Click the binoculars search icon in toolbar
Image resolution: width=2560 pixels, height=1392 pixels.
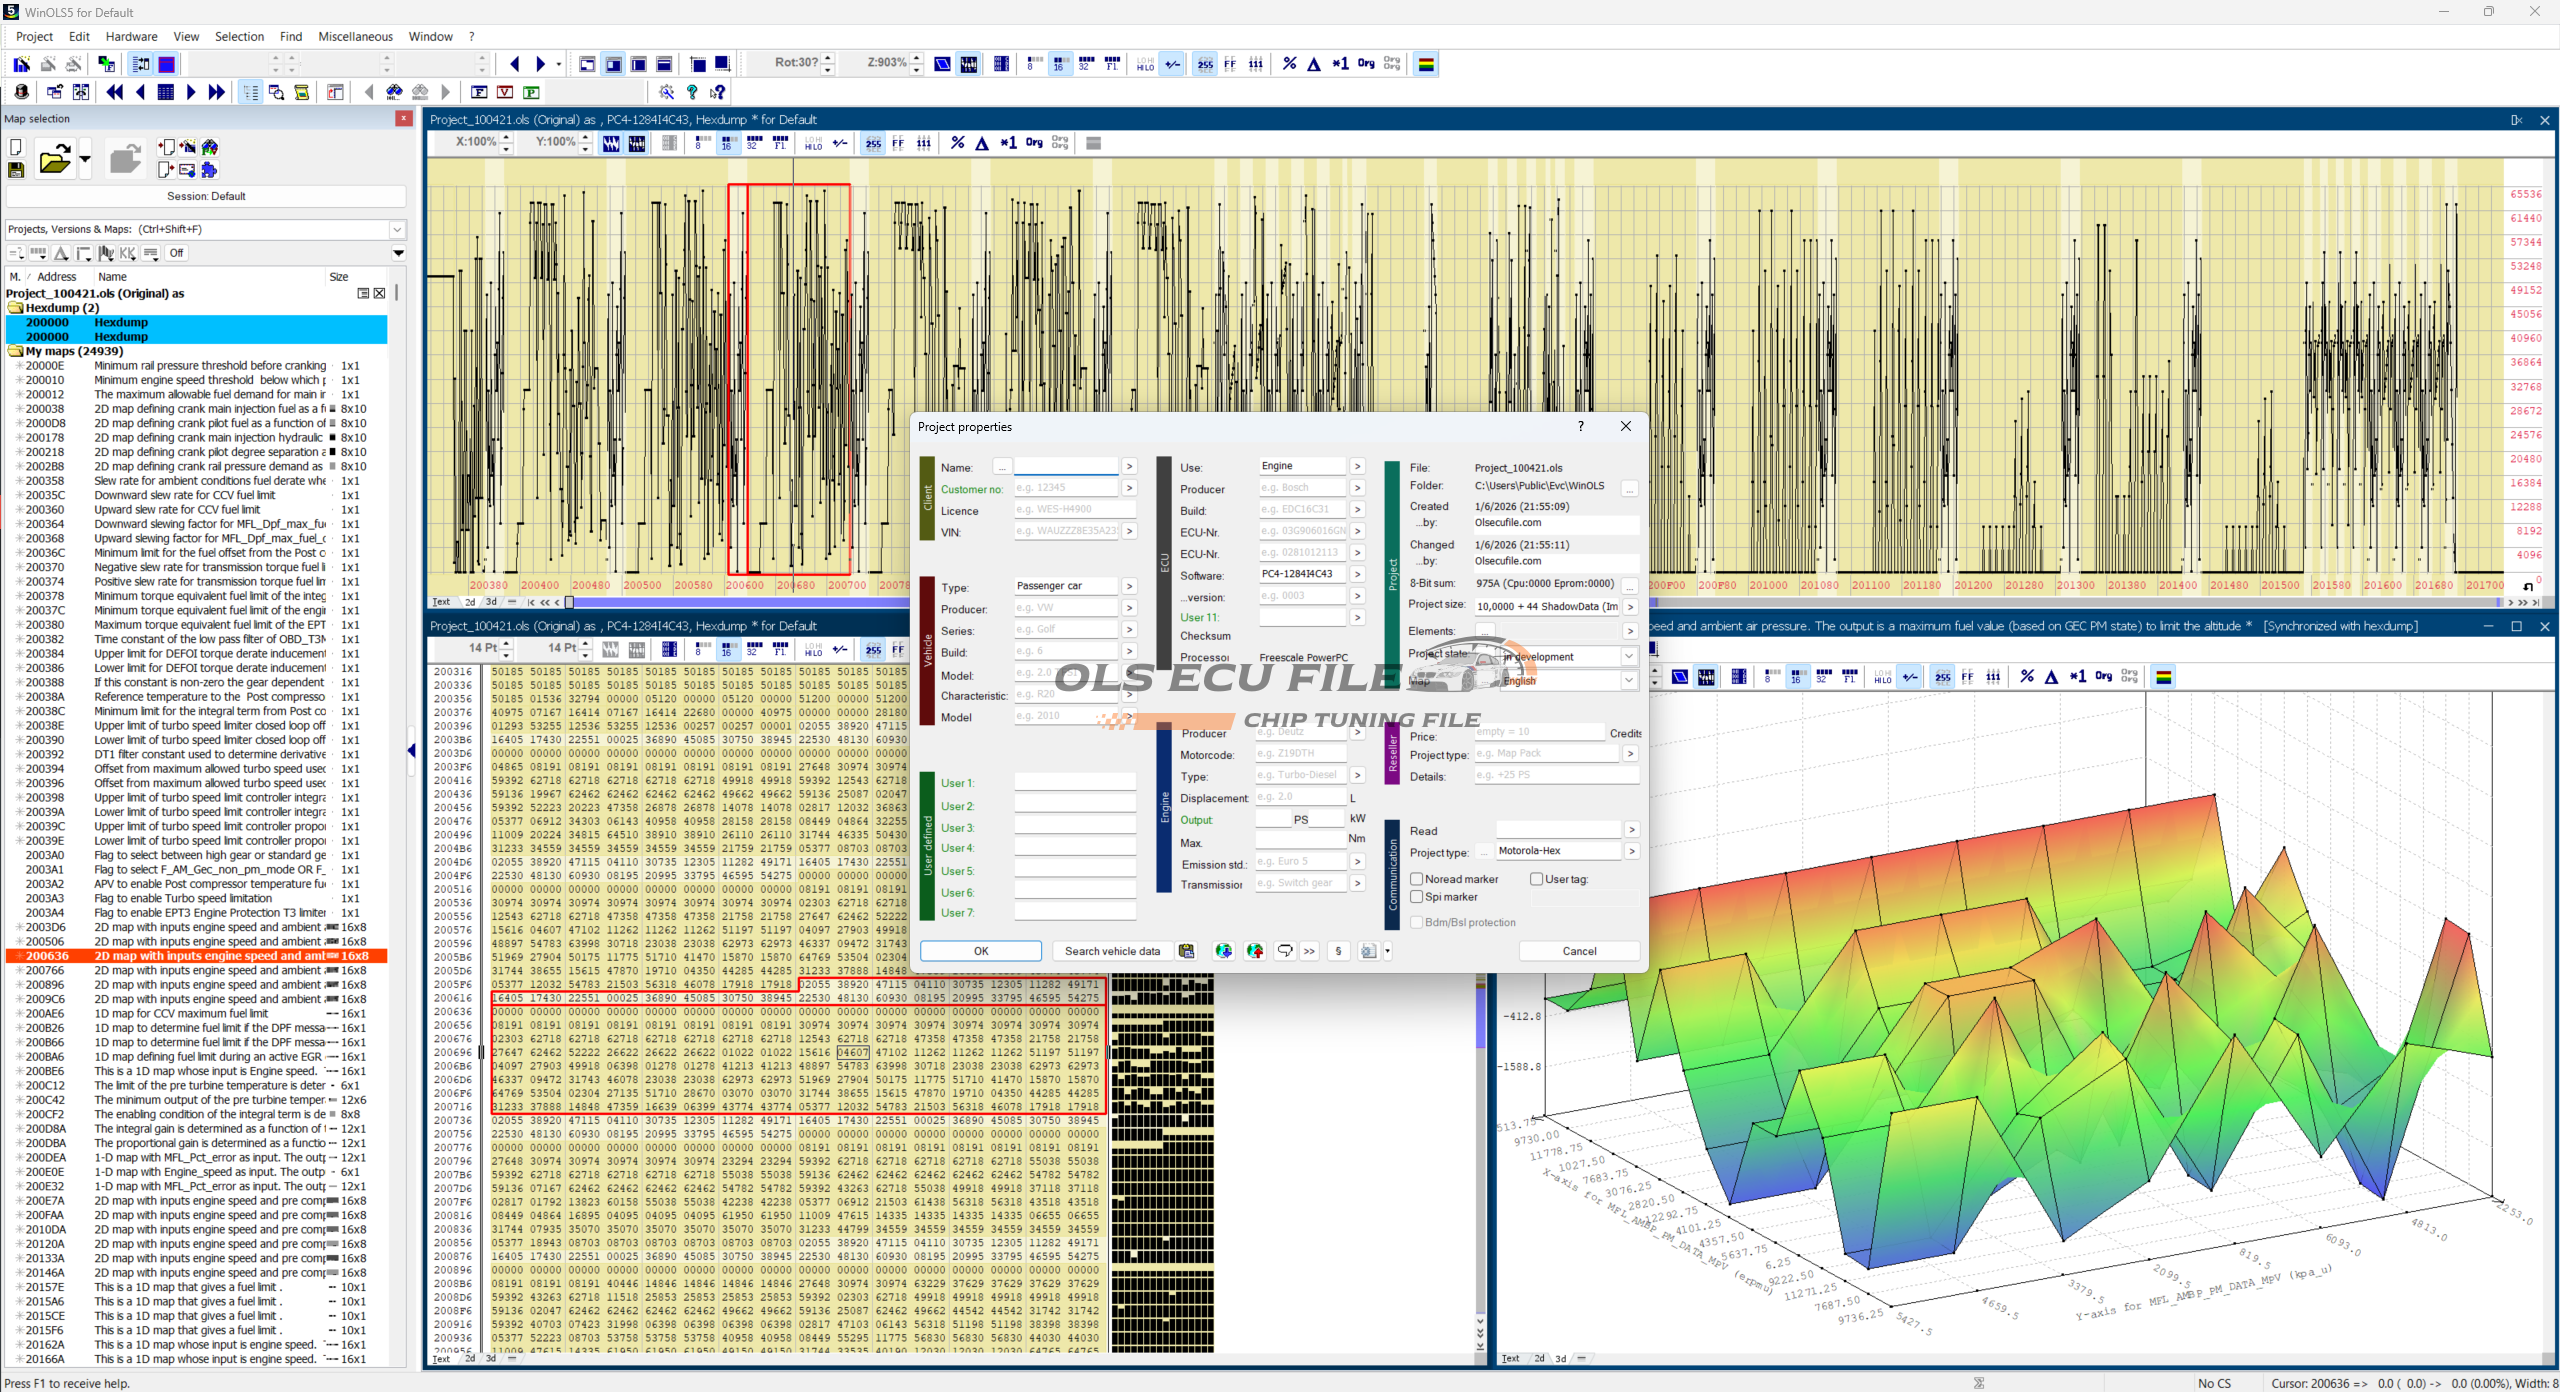click(393, 92)
